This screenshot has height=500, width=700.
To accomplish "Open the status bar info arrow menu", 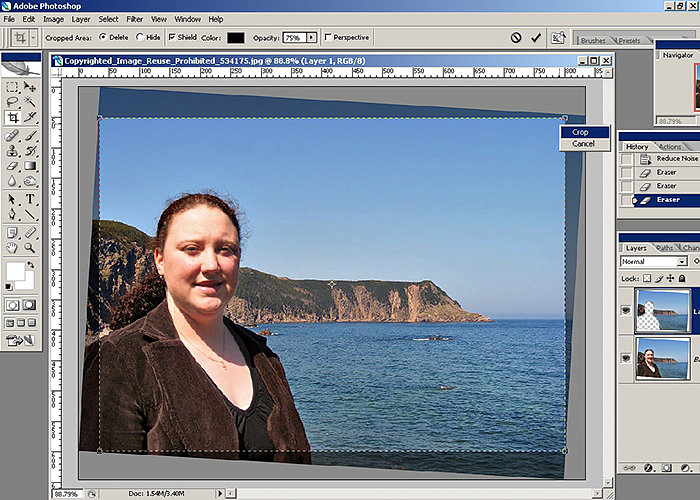I will coord(219,493).
